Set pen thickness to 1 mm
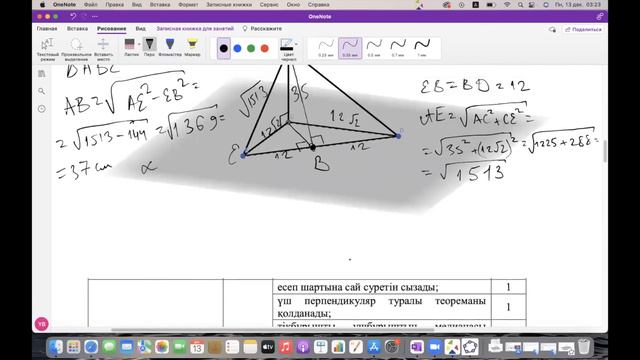Screen dimensions: 640x360 (422, 48)
